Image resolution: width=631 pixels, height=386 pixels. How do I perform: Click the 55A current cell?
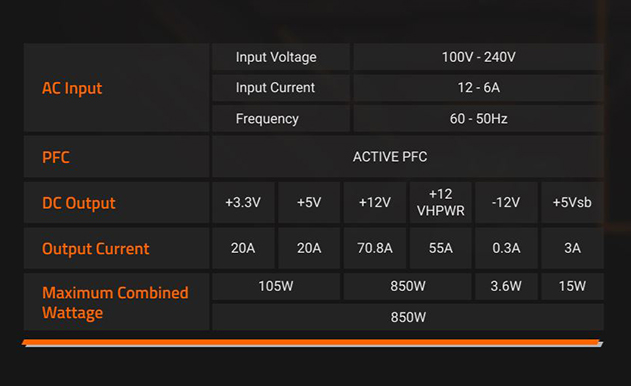pyautogui.click(x=441, y=248)
